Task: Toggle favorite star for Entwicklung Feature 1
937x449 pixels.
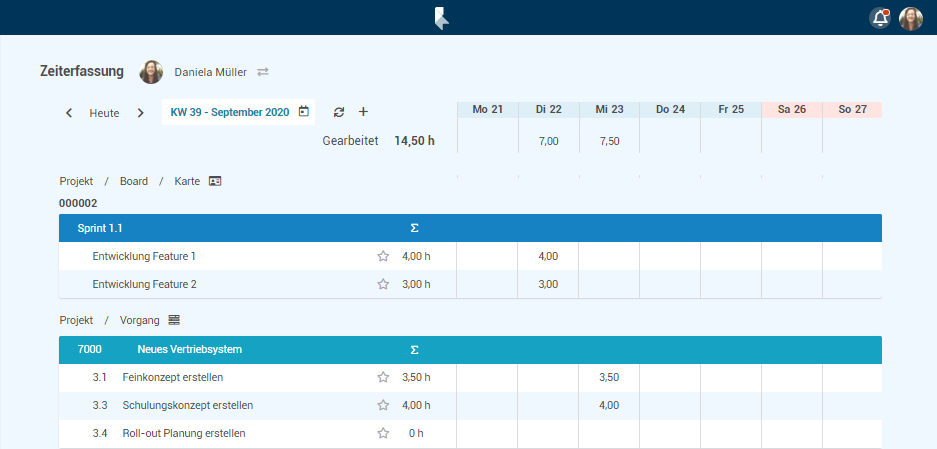Action: pyautogui.click(x=382, y=256)
